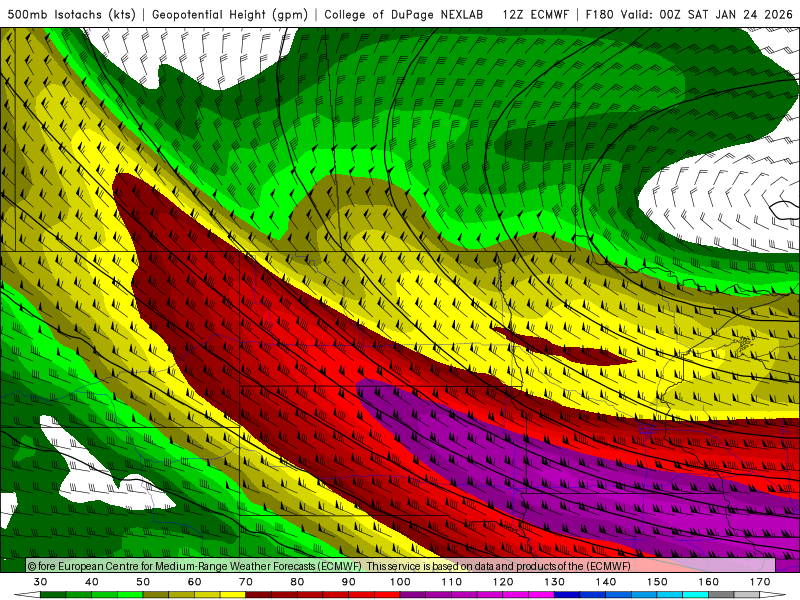The height and width of the screenshot is (600, 800).
Task: Pick the bright lime green 45-50 kt swatch
Action: (x=130, y=595)
